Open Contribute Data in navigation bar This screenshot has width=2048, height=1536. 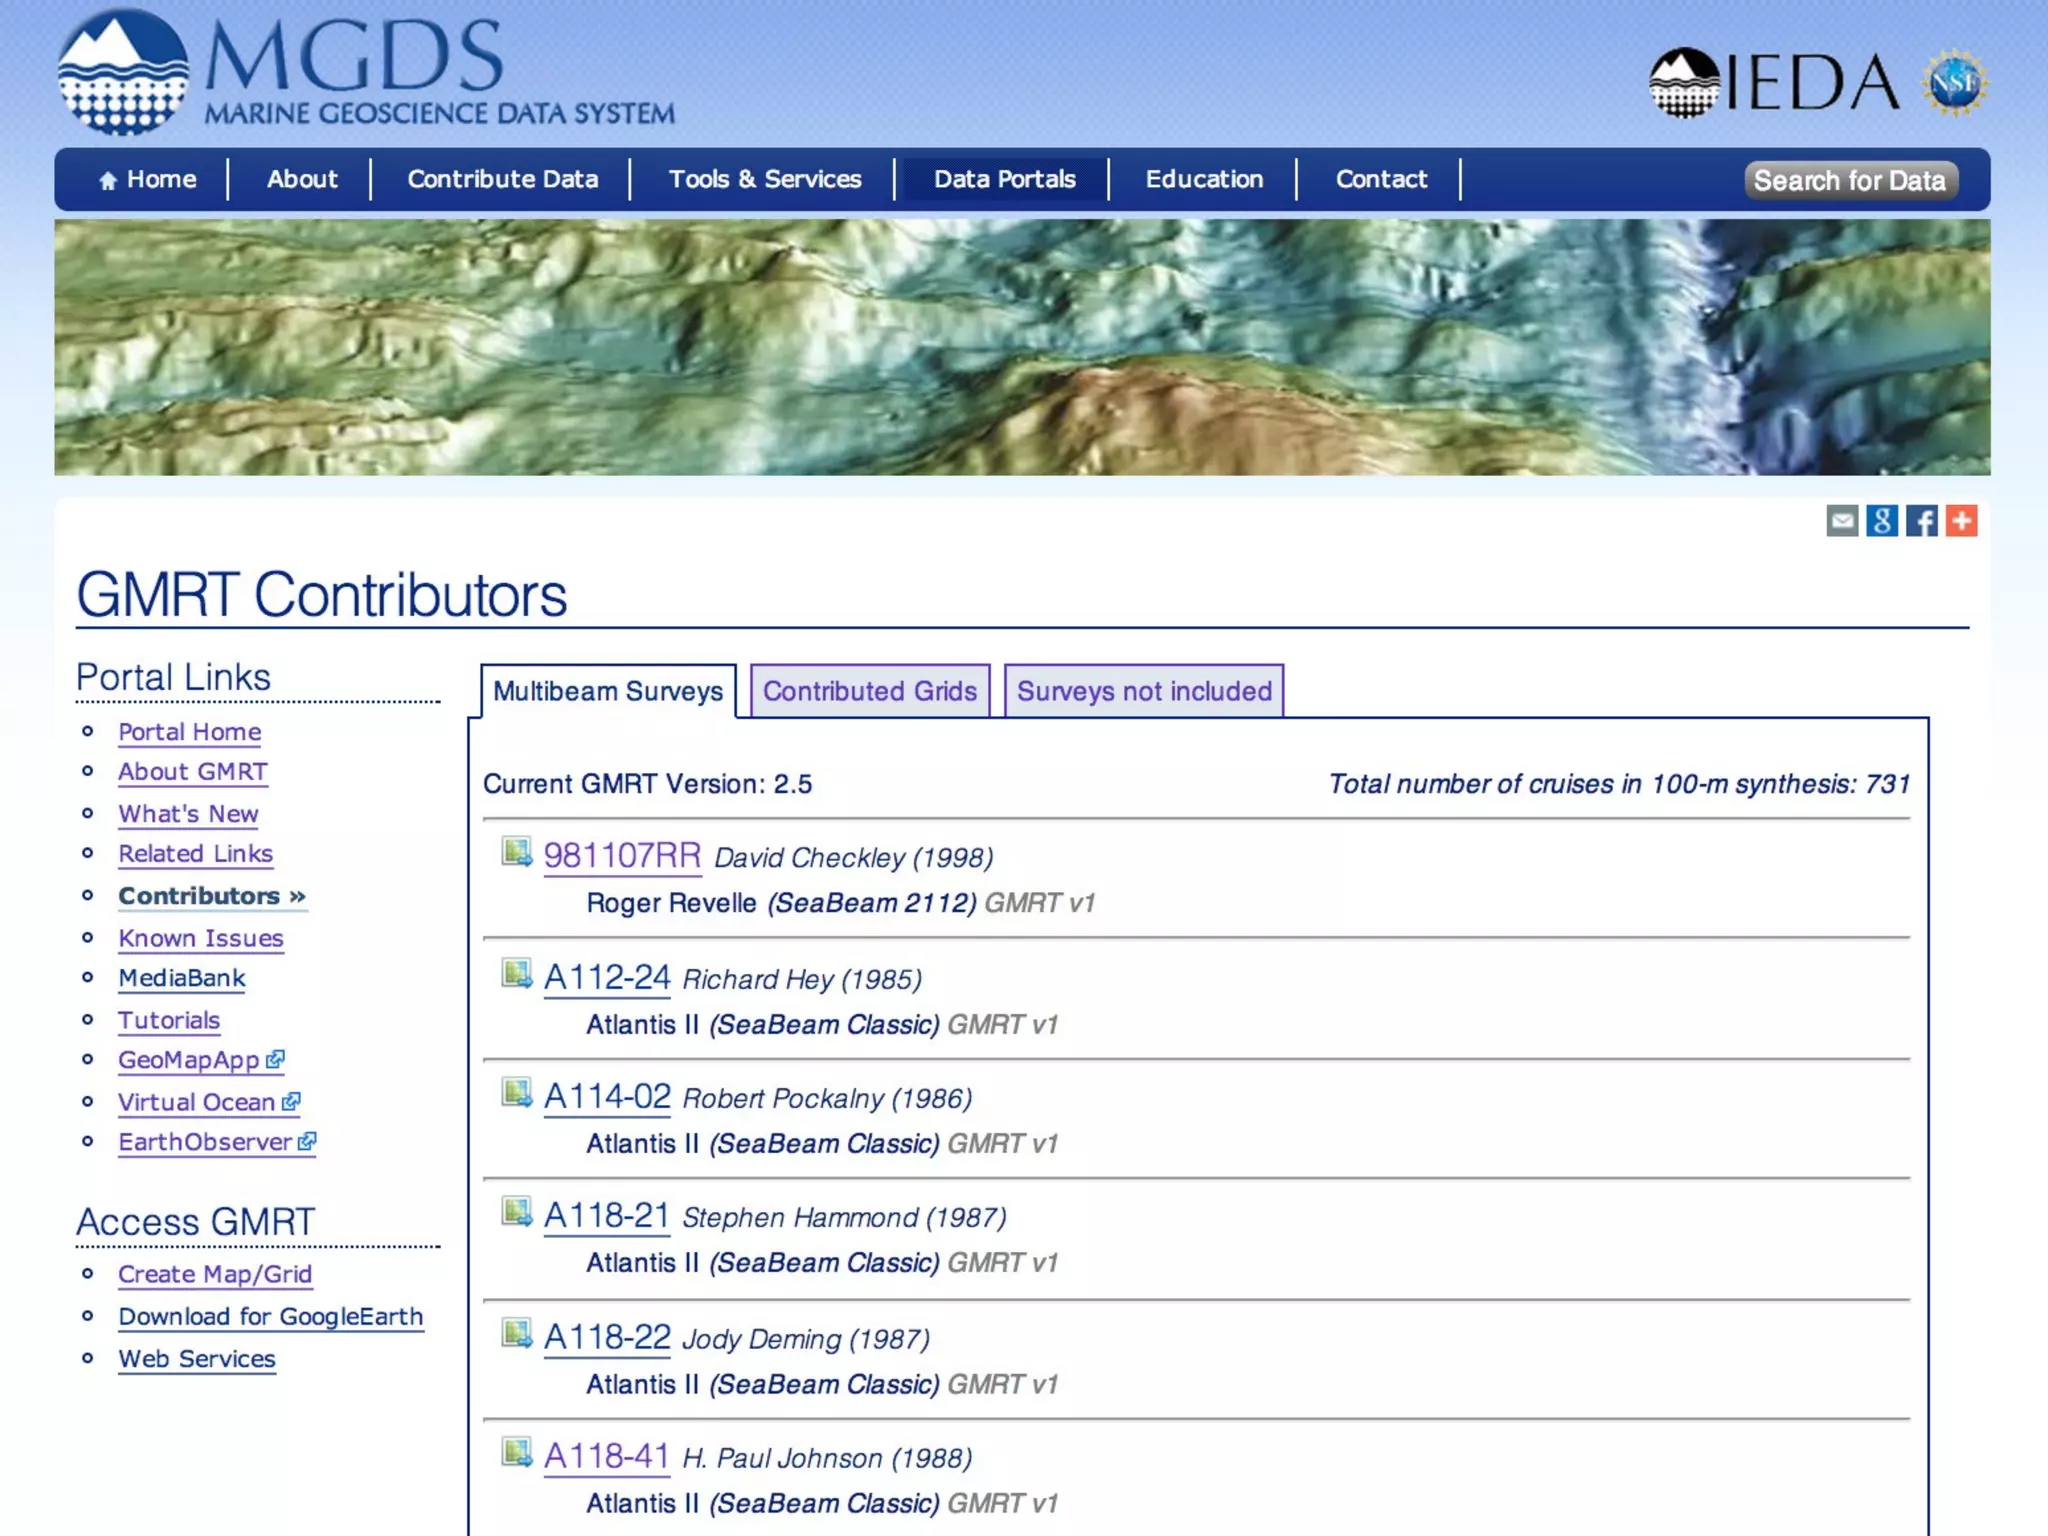point(502,180)
